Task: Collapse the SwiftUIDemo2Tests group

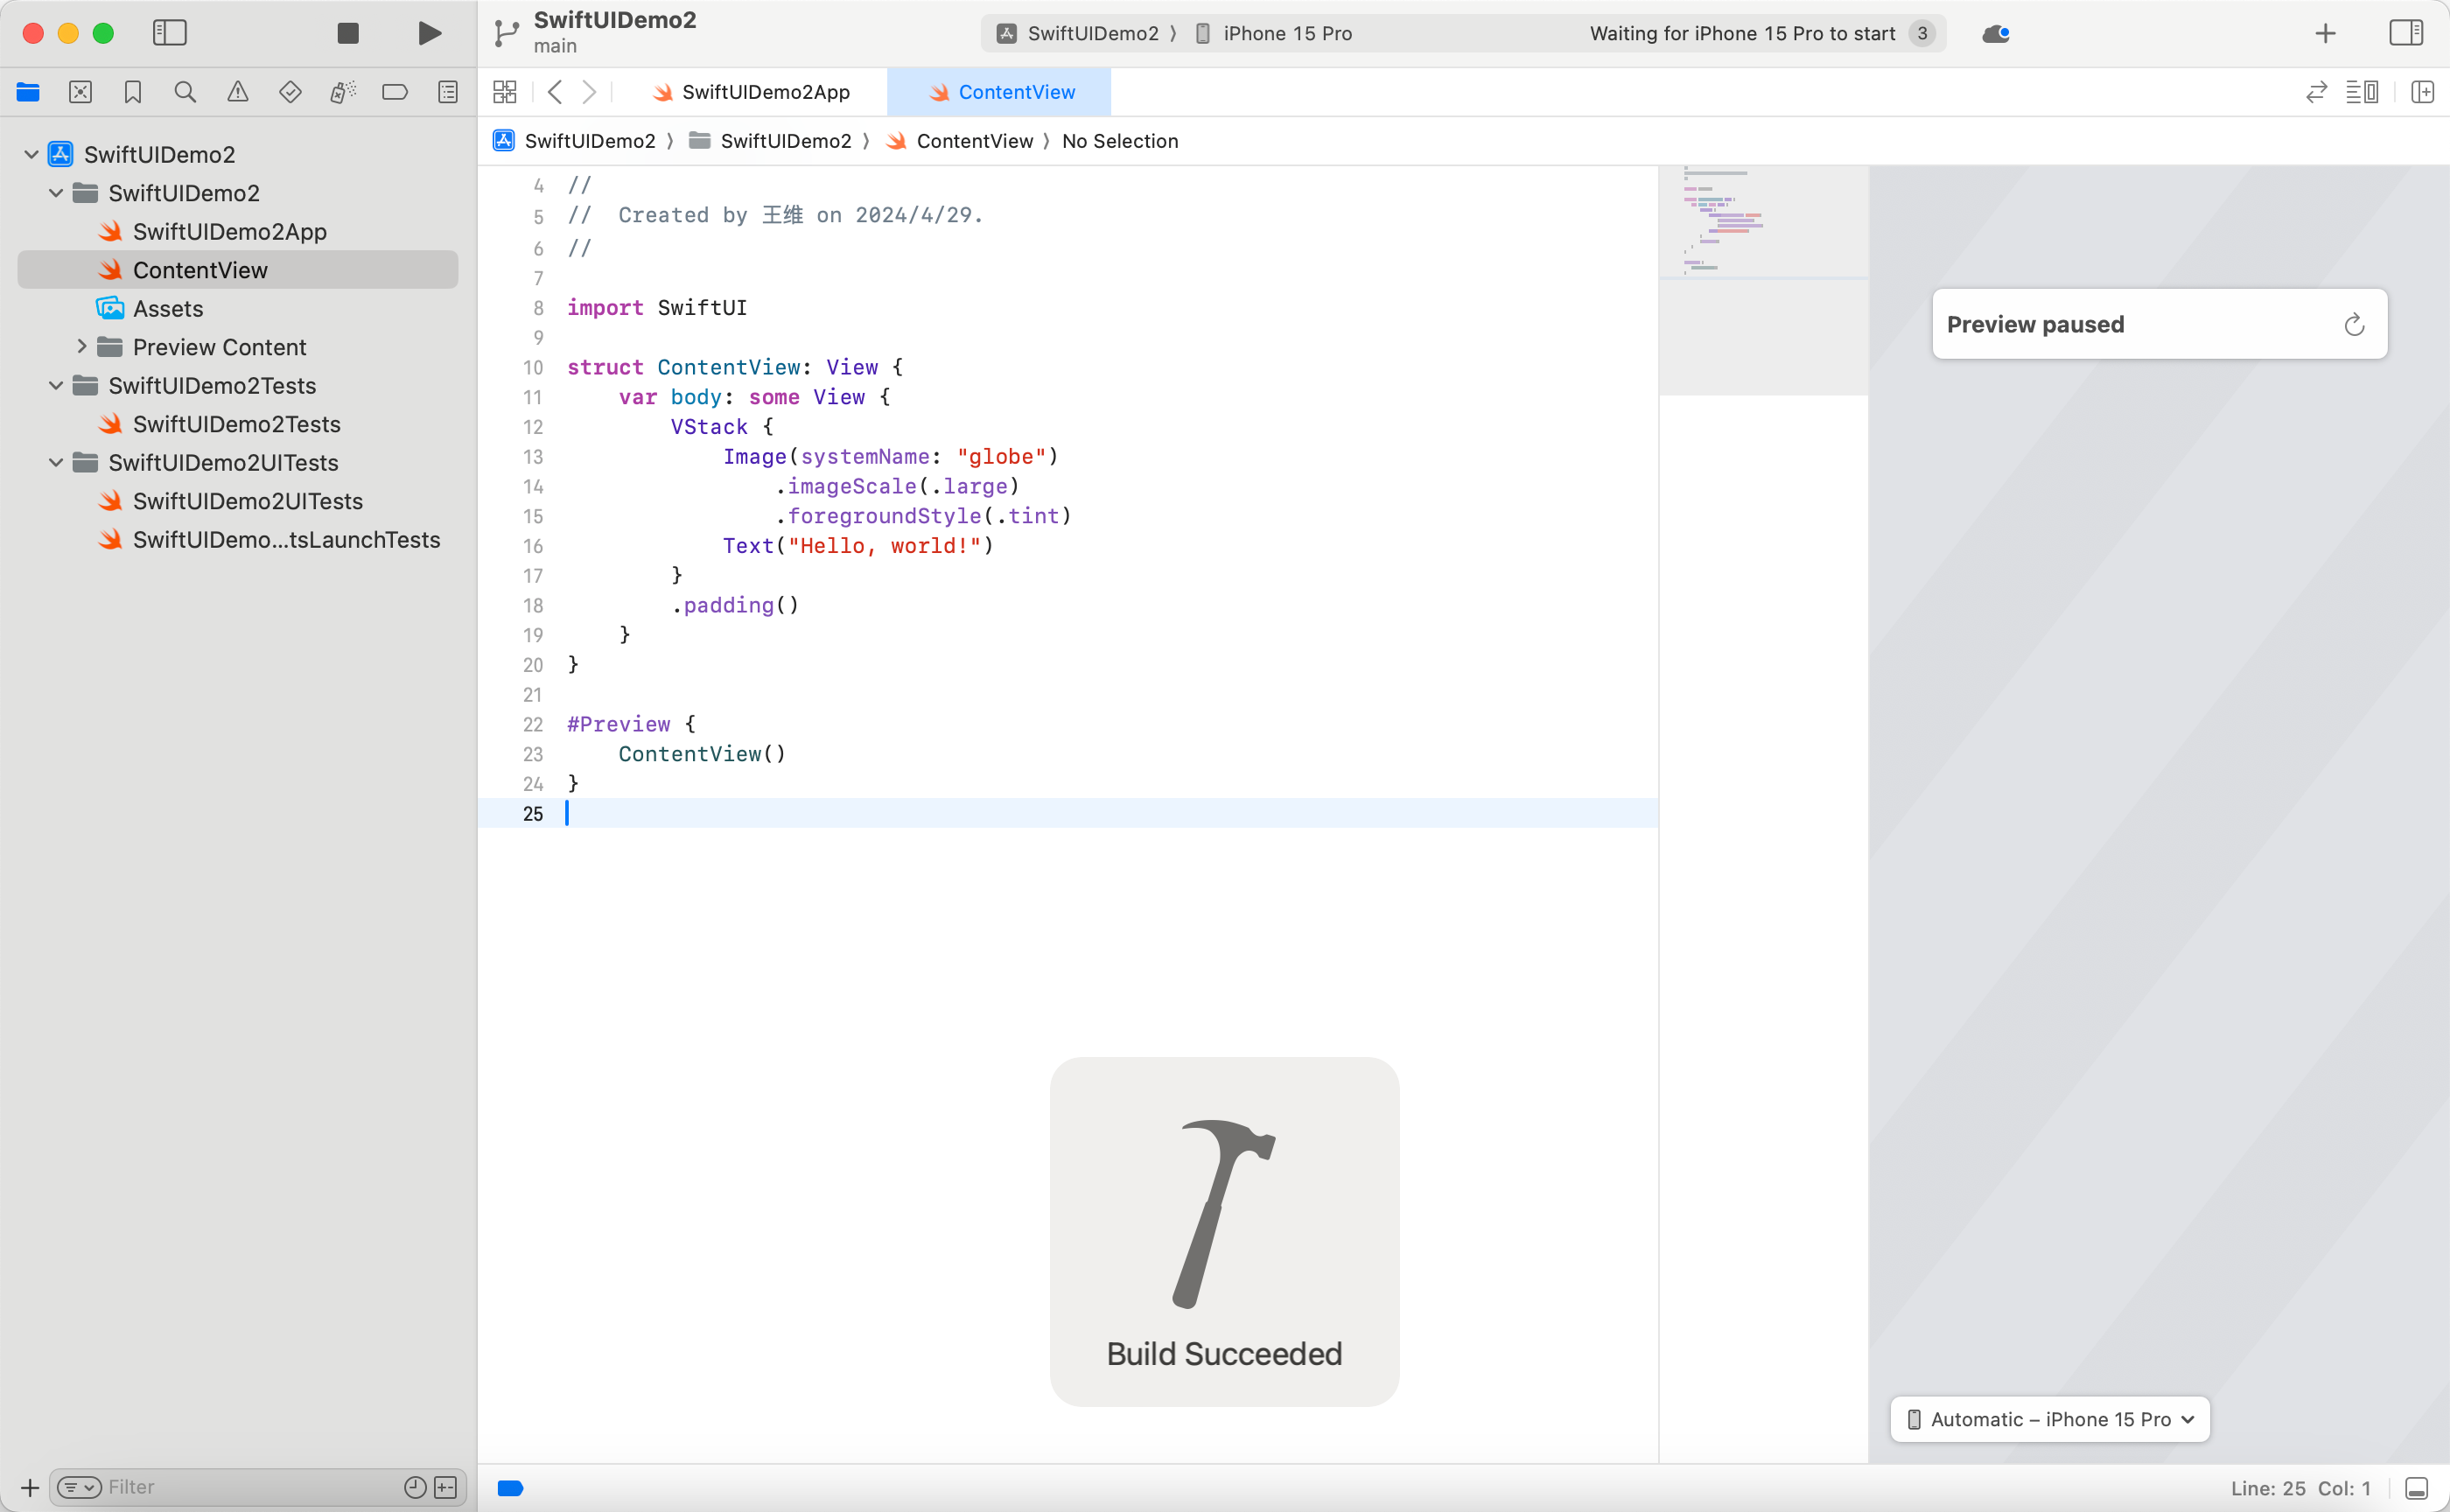Action: click(56, 385)
